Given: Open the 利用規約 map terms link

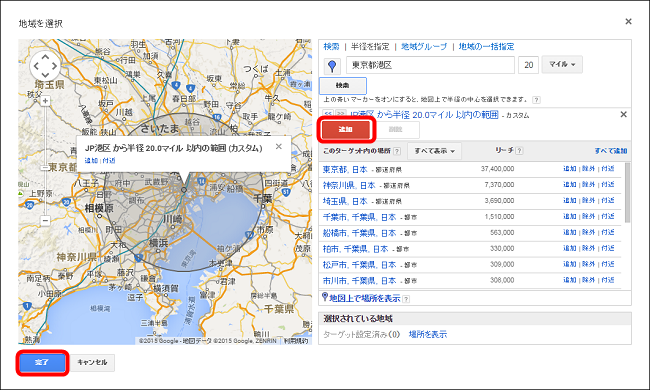Looking at the screenshot, I should click(x=296, y=341).
